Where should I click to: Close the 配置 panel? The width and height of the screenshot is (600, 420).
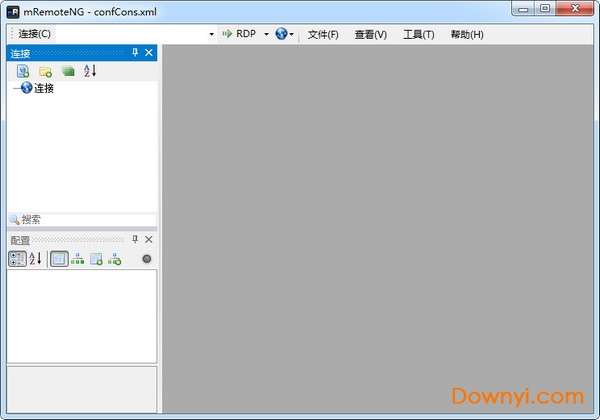click(x=149, y=239)
